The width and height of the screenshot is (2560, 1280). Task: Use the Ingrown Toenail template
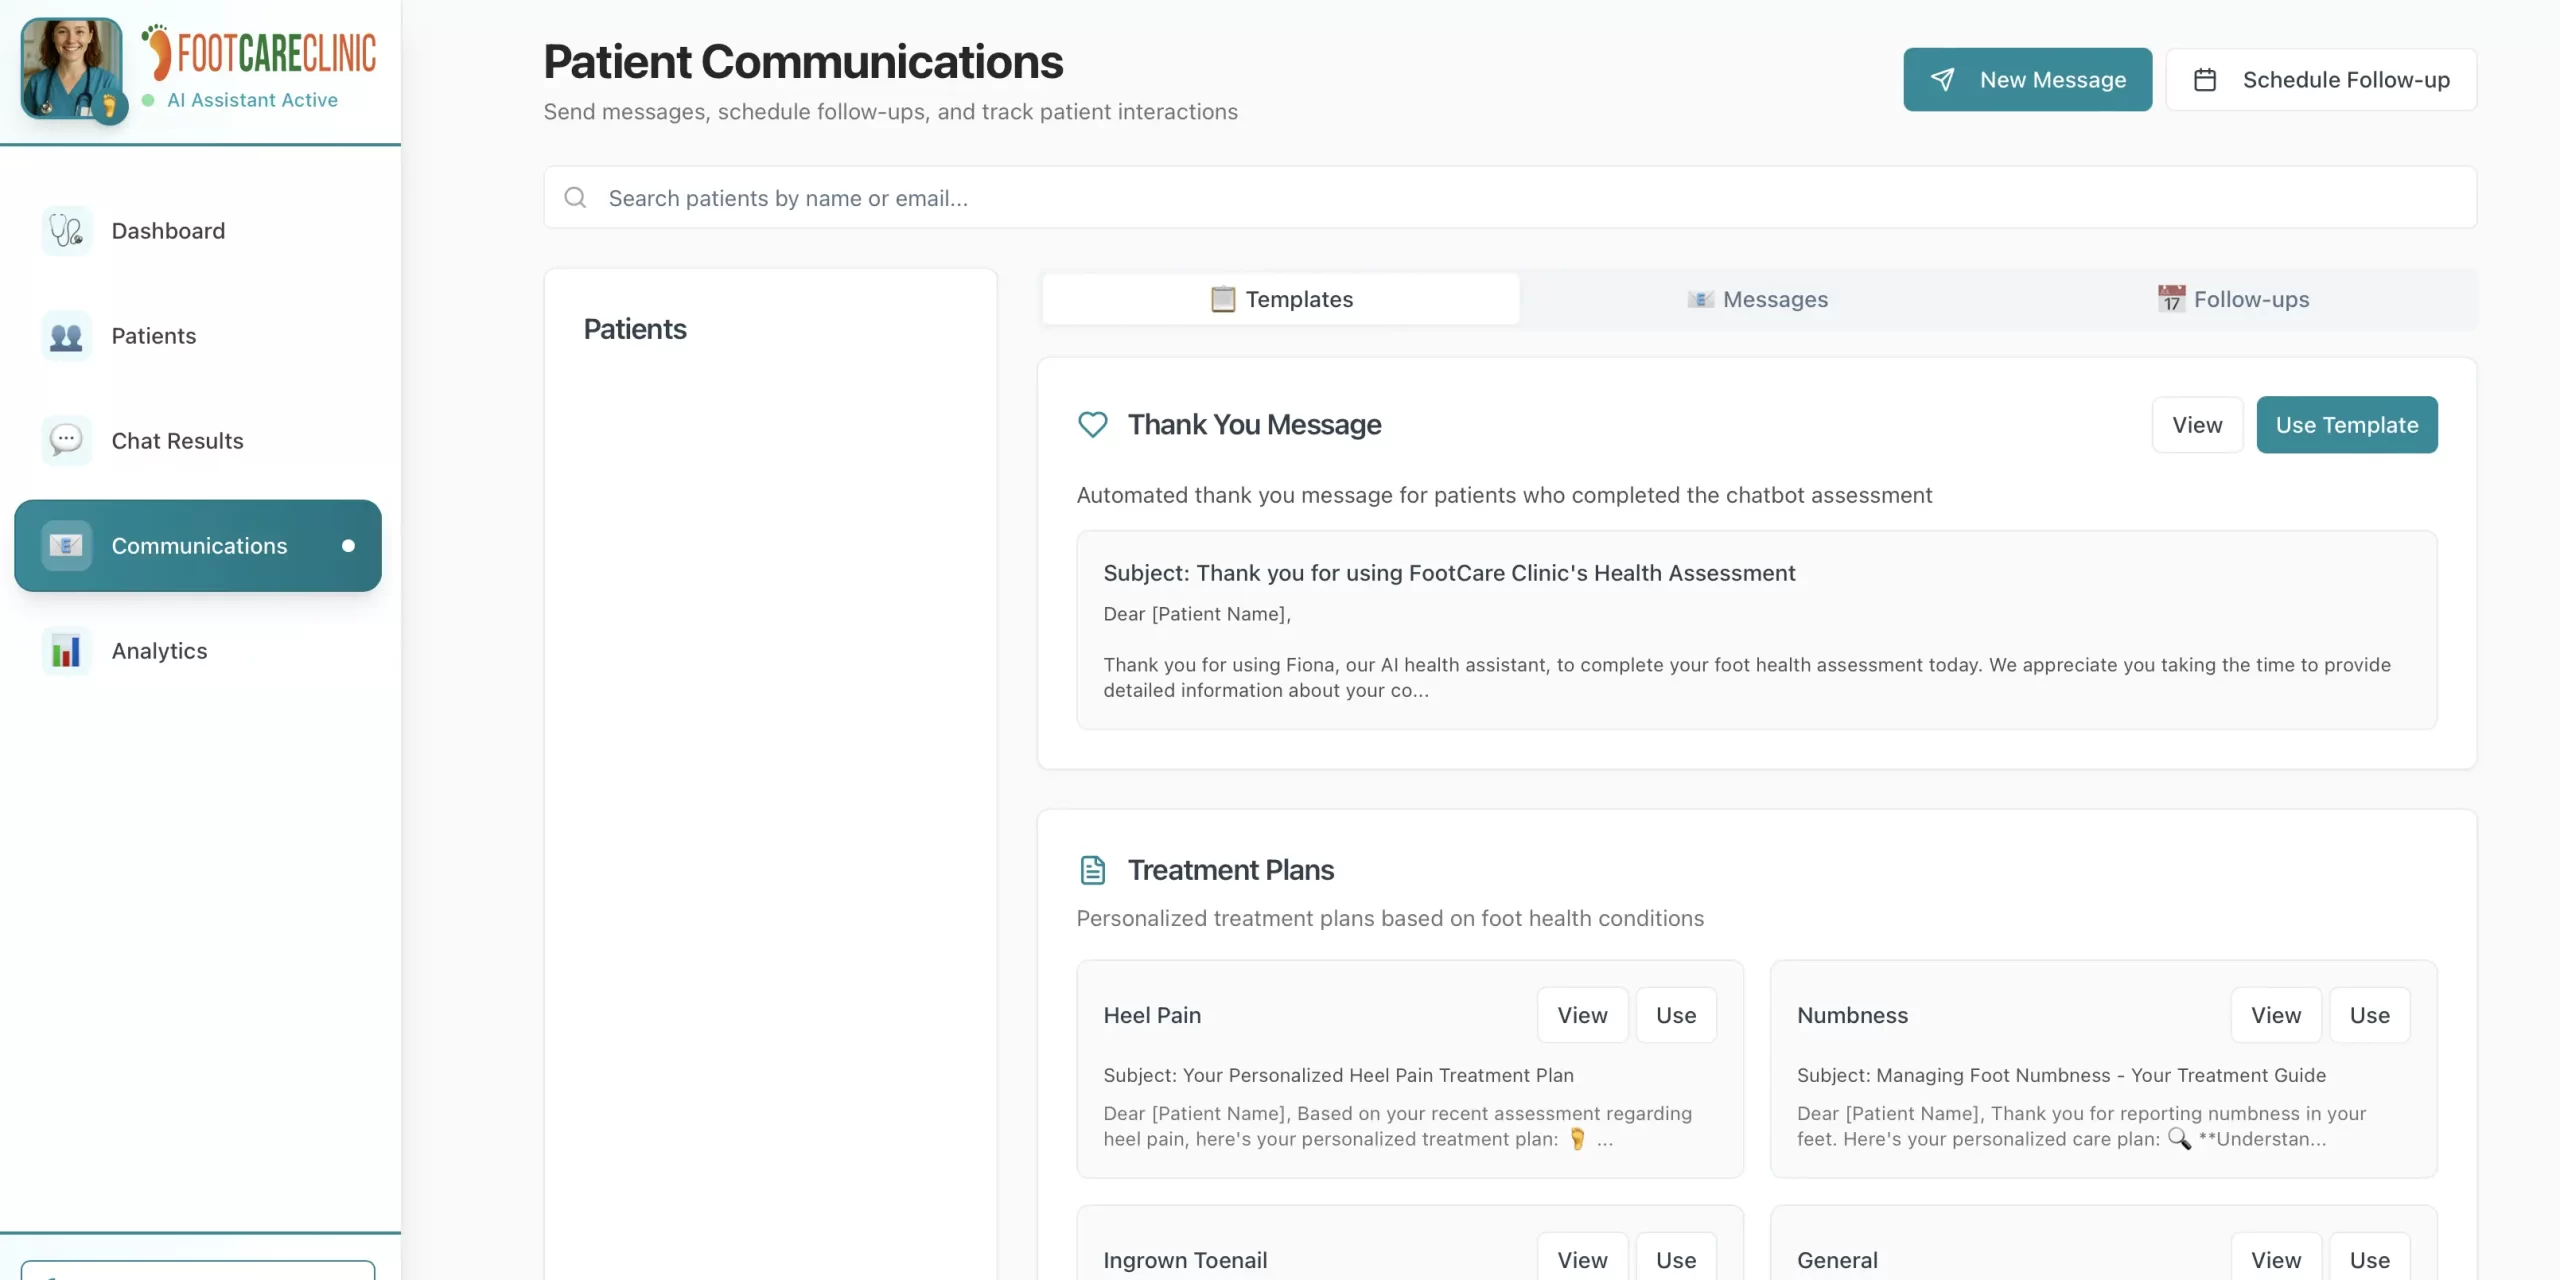click(1676, 1258)
